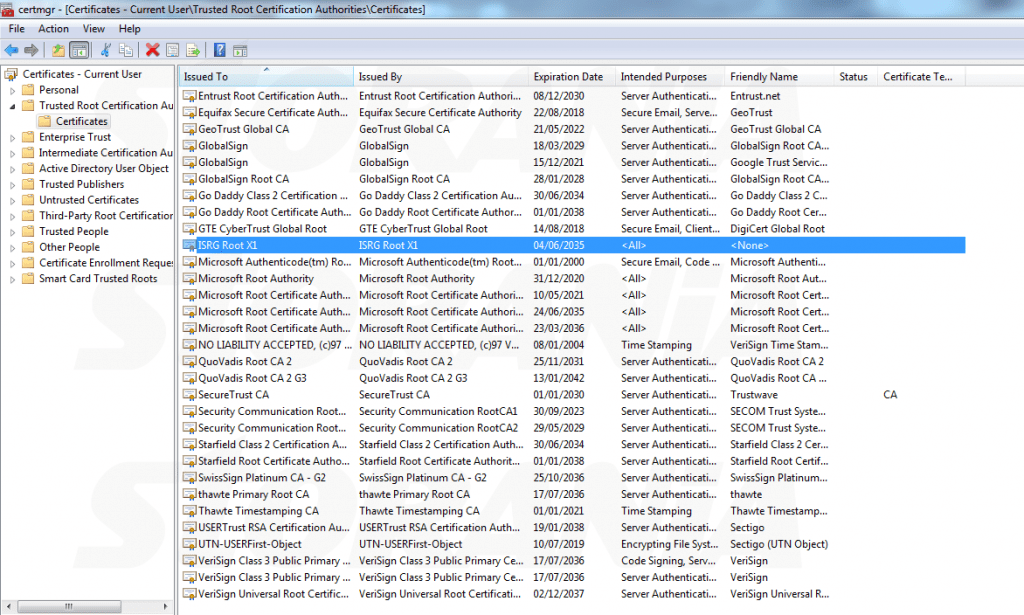Image resolution: width=1024 pixels, height=615 pixels.
Task: Toggle the Show/Hide Console Tree icon
Action: point(79,50)
